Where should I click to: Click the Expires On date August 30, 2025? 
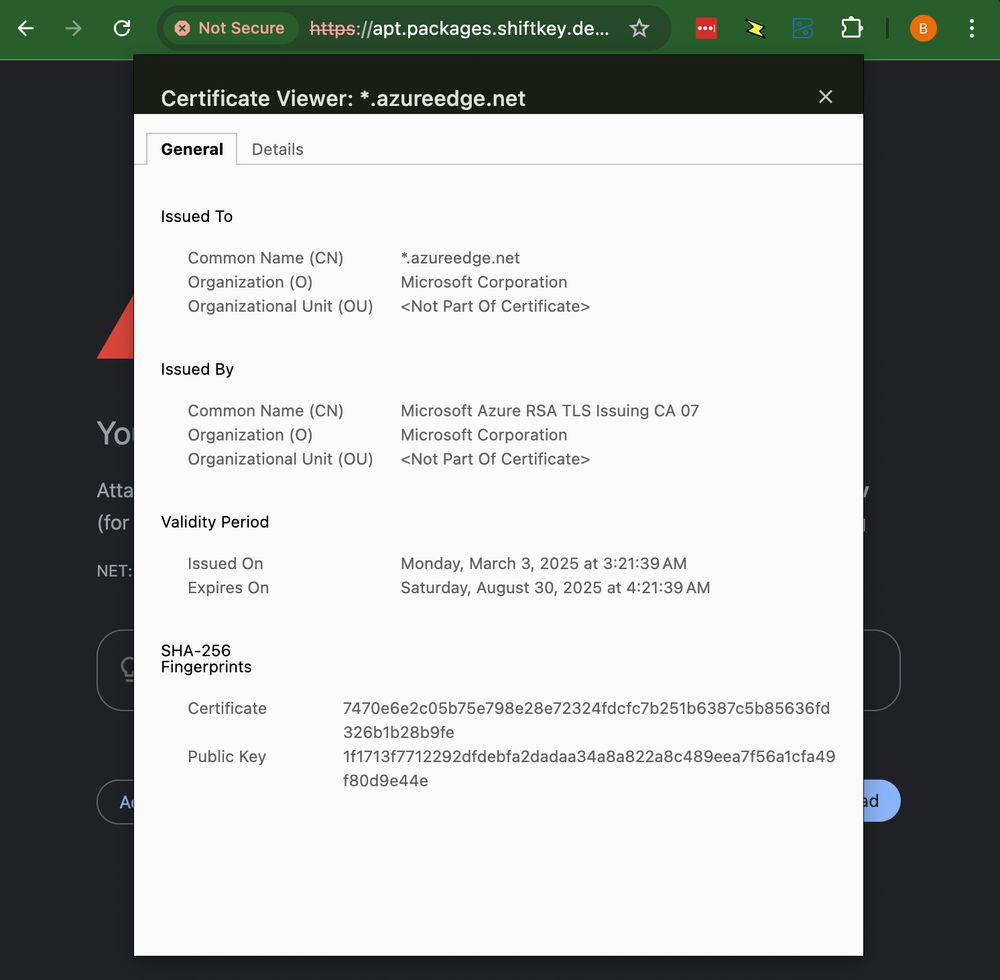555,588
